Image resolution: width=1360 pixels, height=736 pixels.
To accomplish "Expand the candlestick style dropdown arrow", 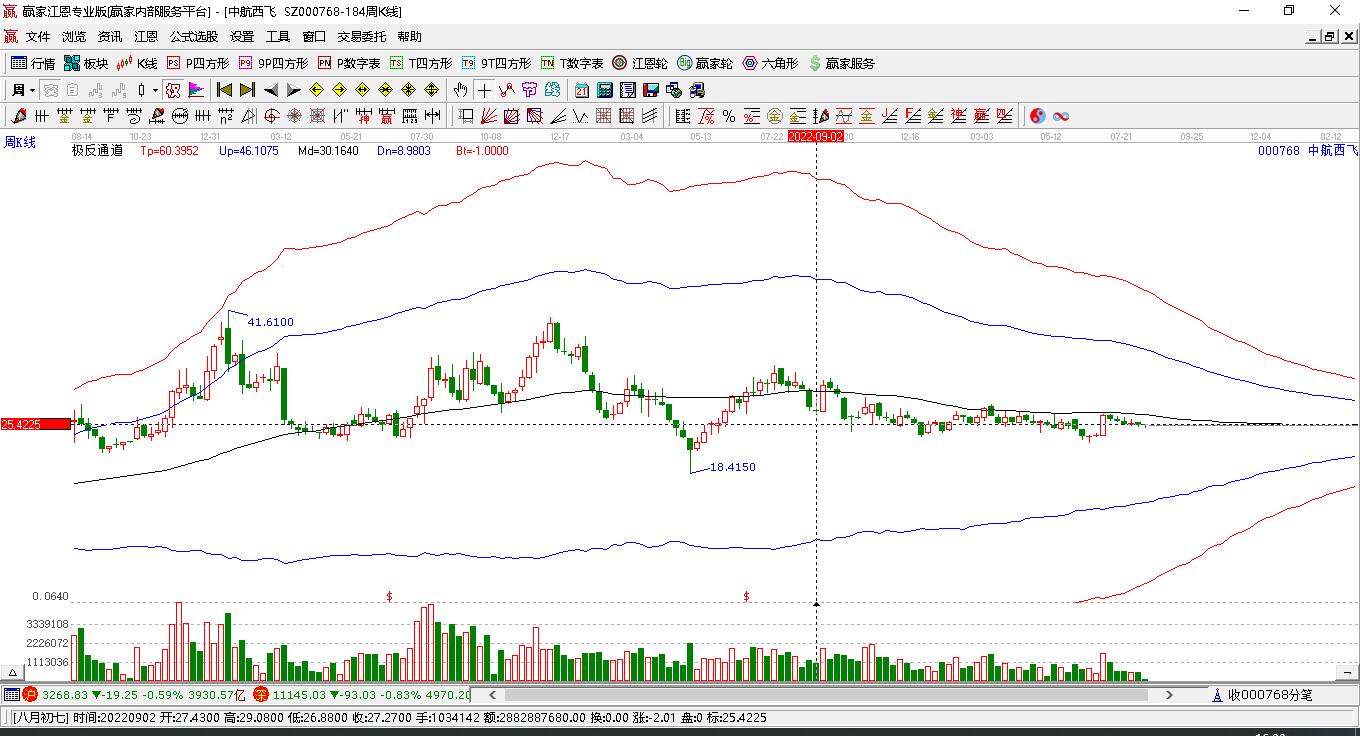I will (155, 90).
